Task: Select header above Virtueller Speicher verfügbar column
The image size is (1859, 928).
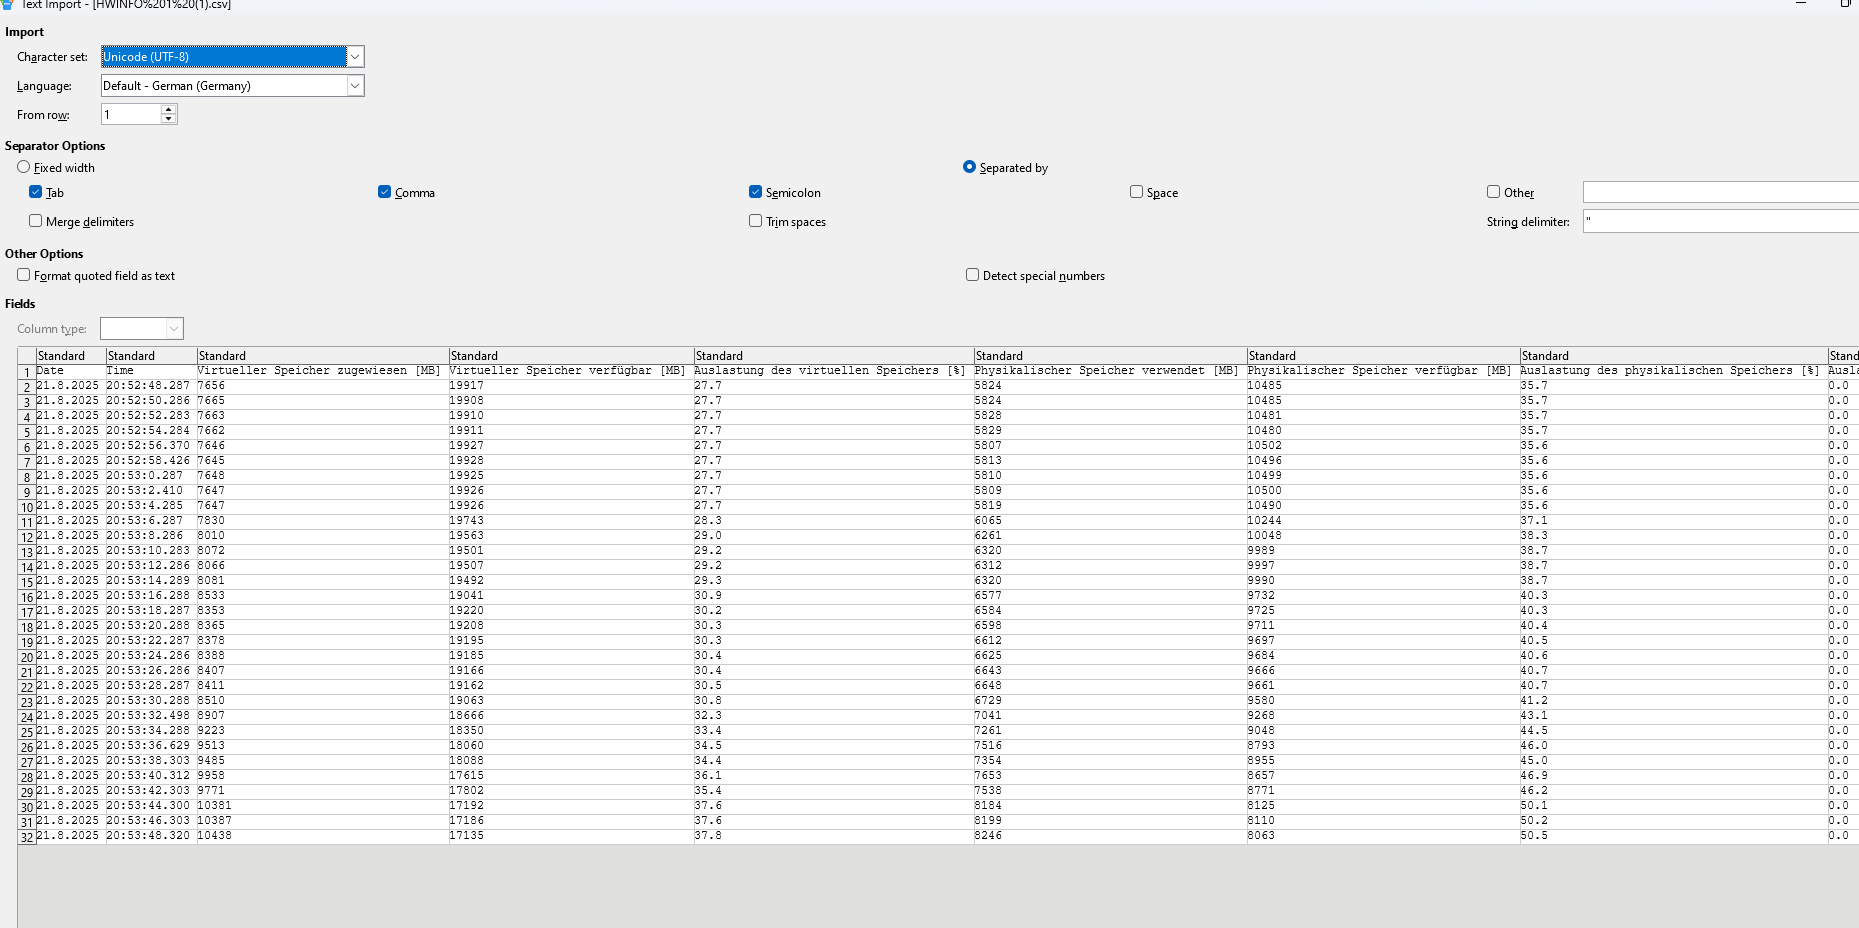Action: coord(572,356)
